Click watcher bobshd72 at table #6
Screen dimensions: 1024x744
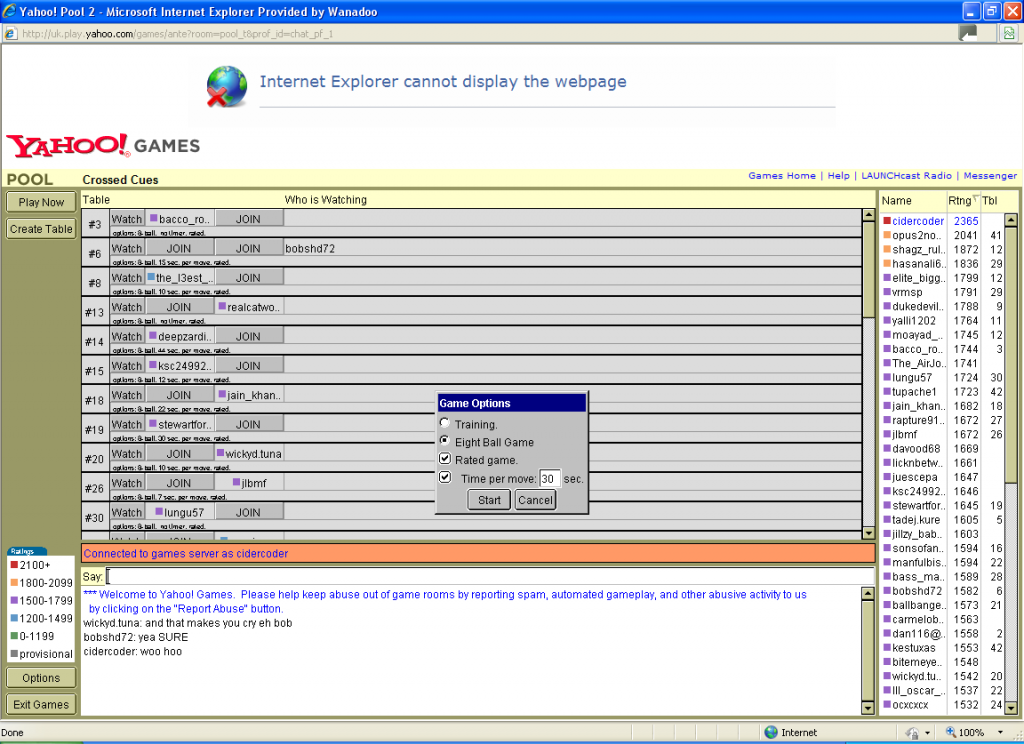click(310, 249)
